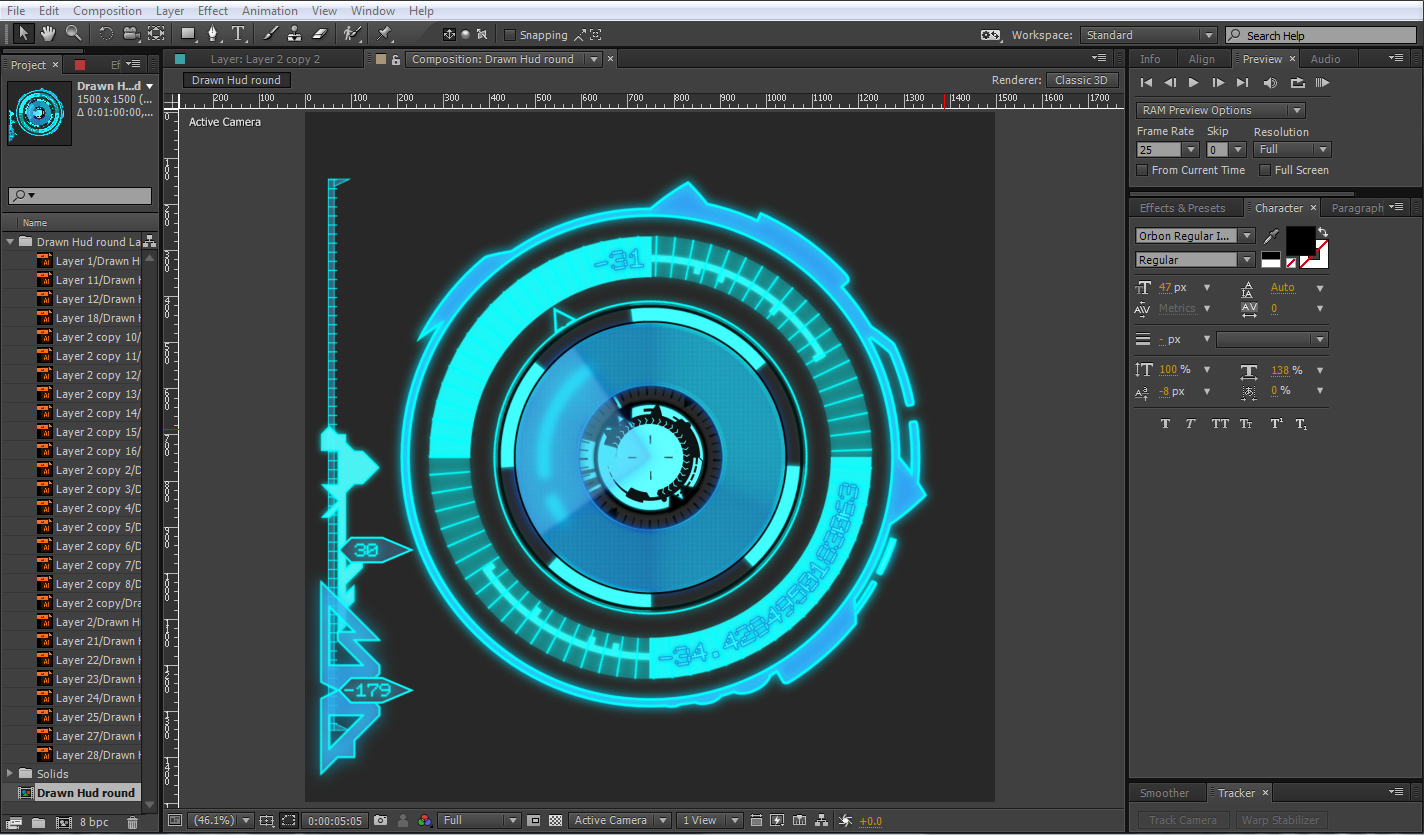Click the reset exposure aperture icon
Image resolution: width=1424 pixels, height=835 pixels.
[x=845, y=820]
